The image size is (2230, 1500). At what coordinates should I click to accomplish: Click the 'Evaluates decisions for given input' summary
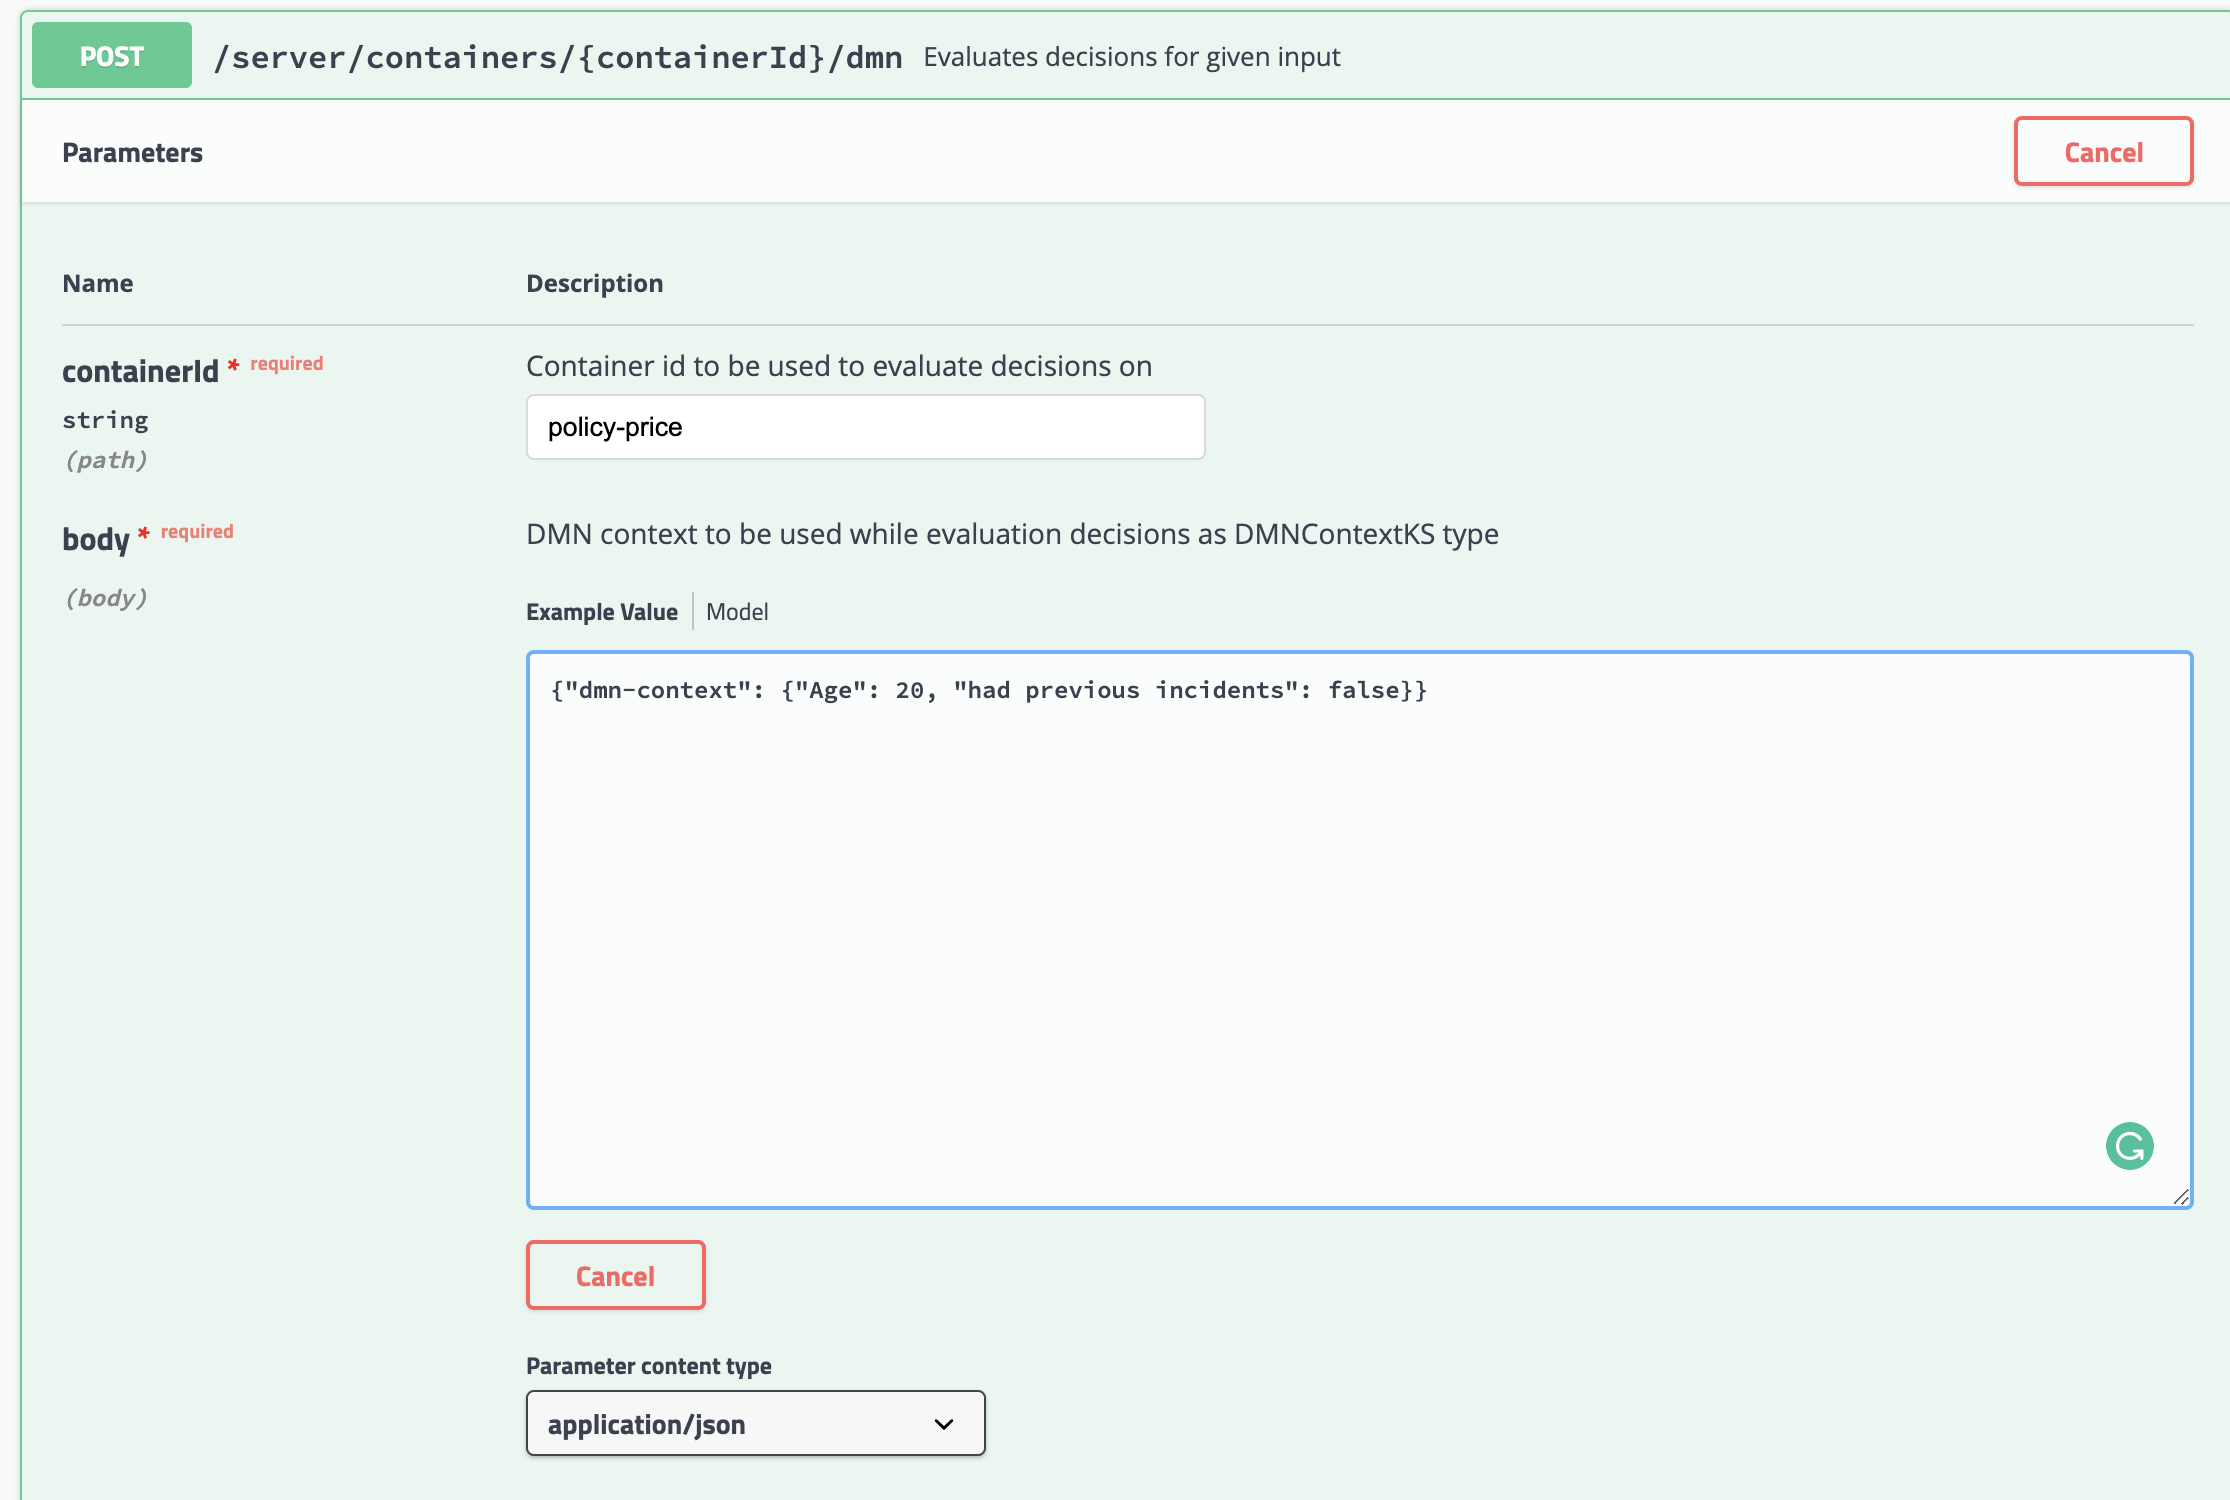pos(1131,57)
